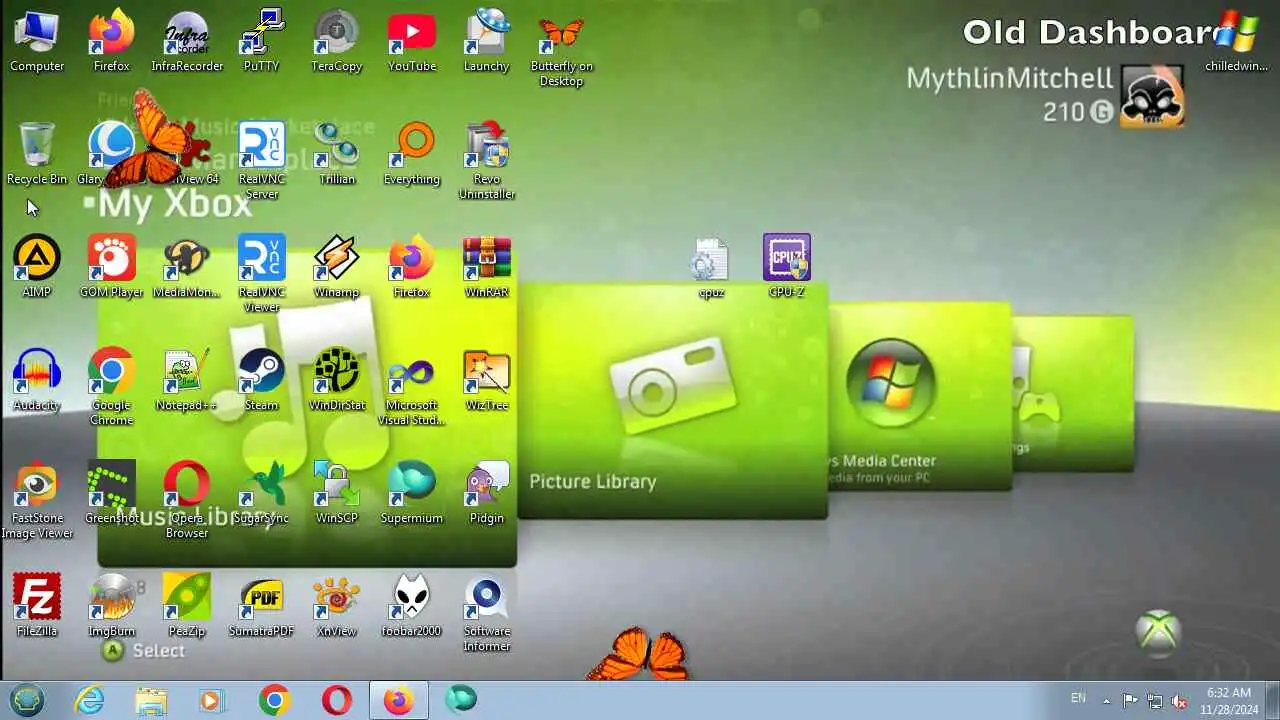
Task: Open the XnView desktop icon
Action: click(336, 606)
